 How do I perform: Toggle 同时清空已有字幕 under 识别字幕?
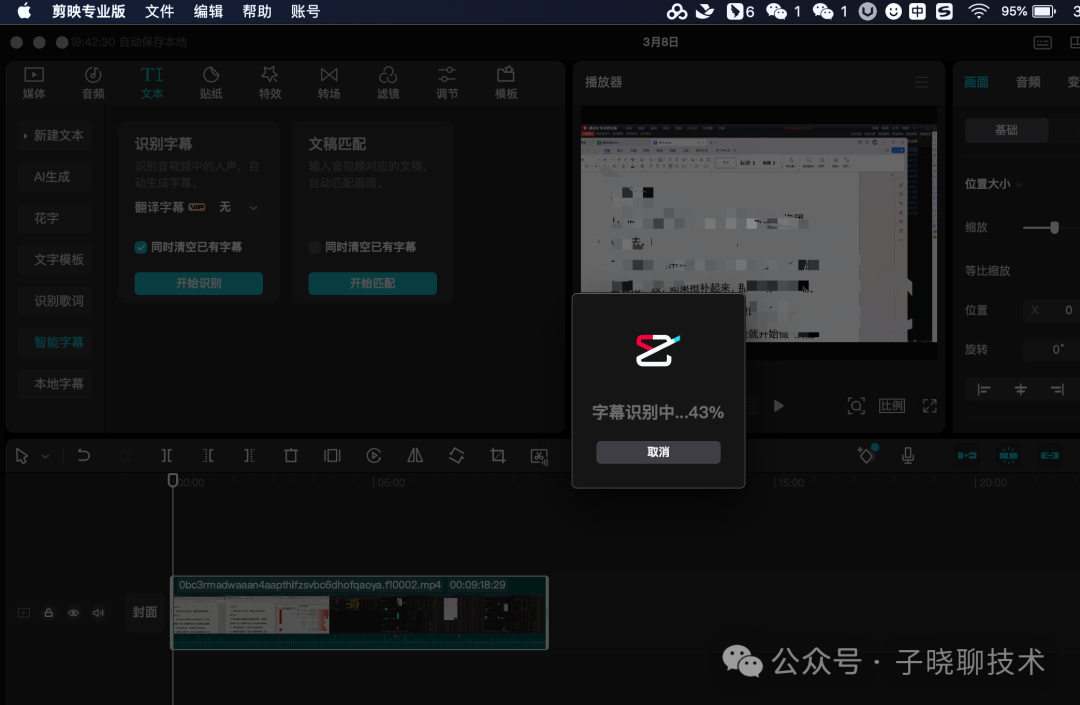coord(141,247)
